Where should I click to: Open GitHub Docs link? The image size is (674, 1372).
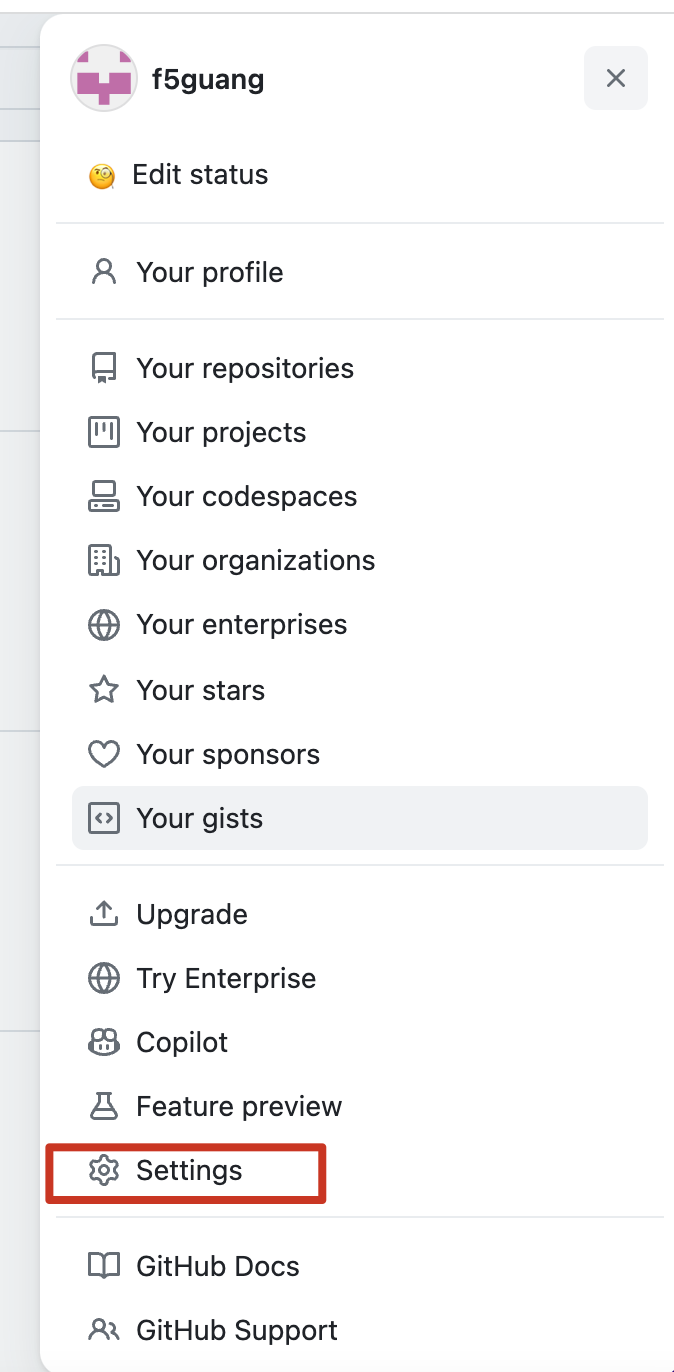coord(360,1266)
